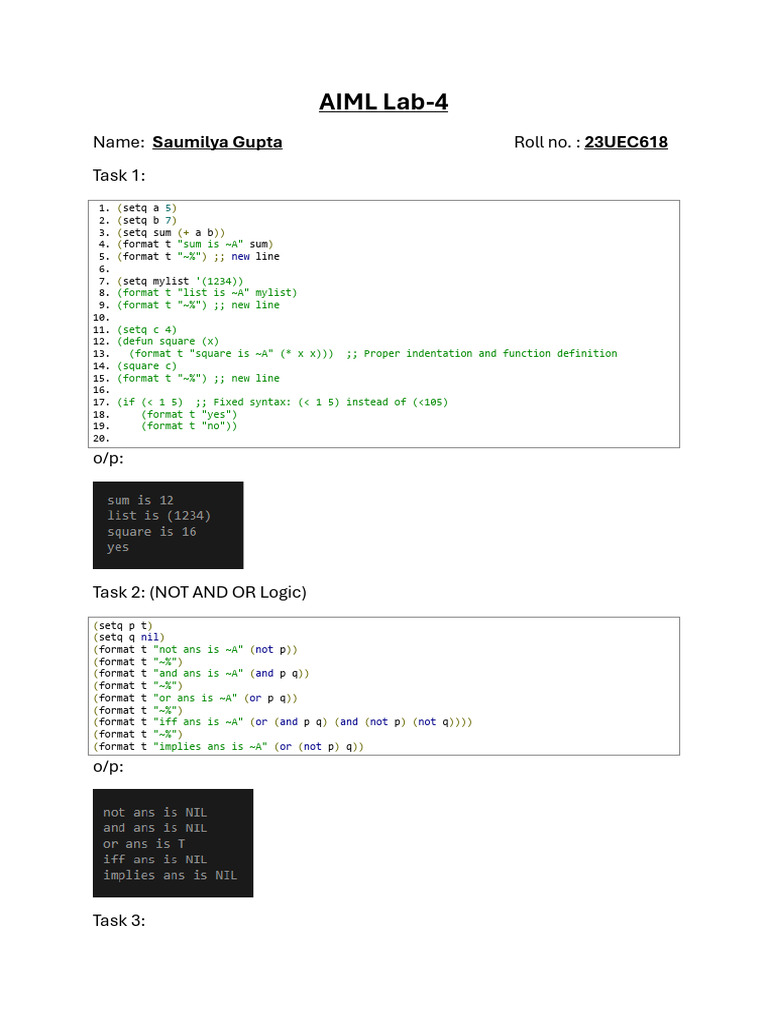
Task: Click the "or ans is T" output line
Action: 144,844
